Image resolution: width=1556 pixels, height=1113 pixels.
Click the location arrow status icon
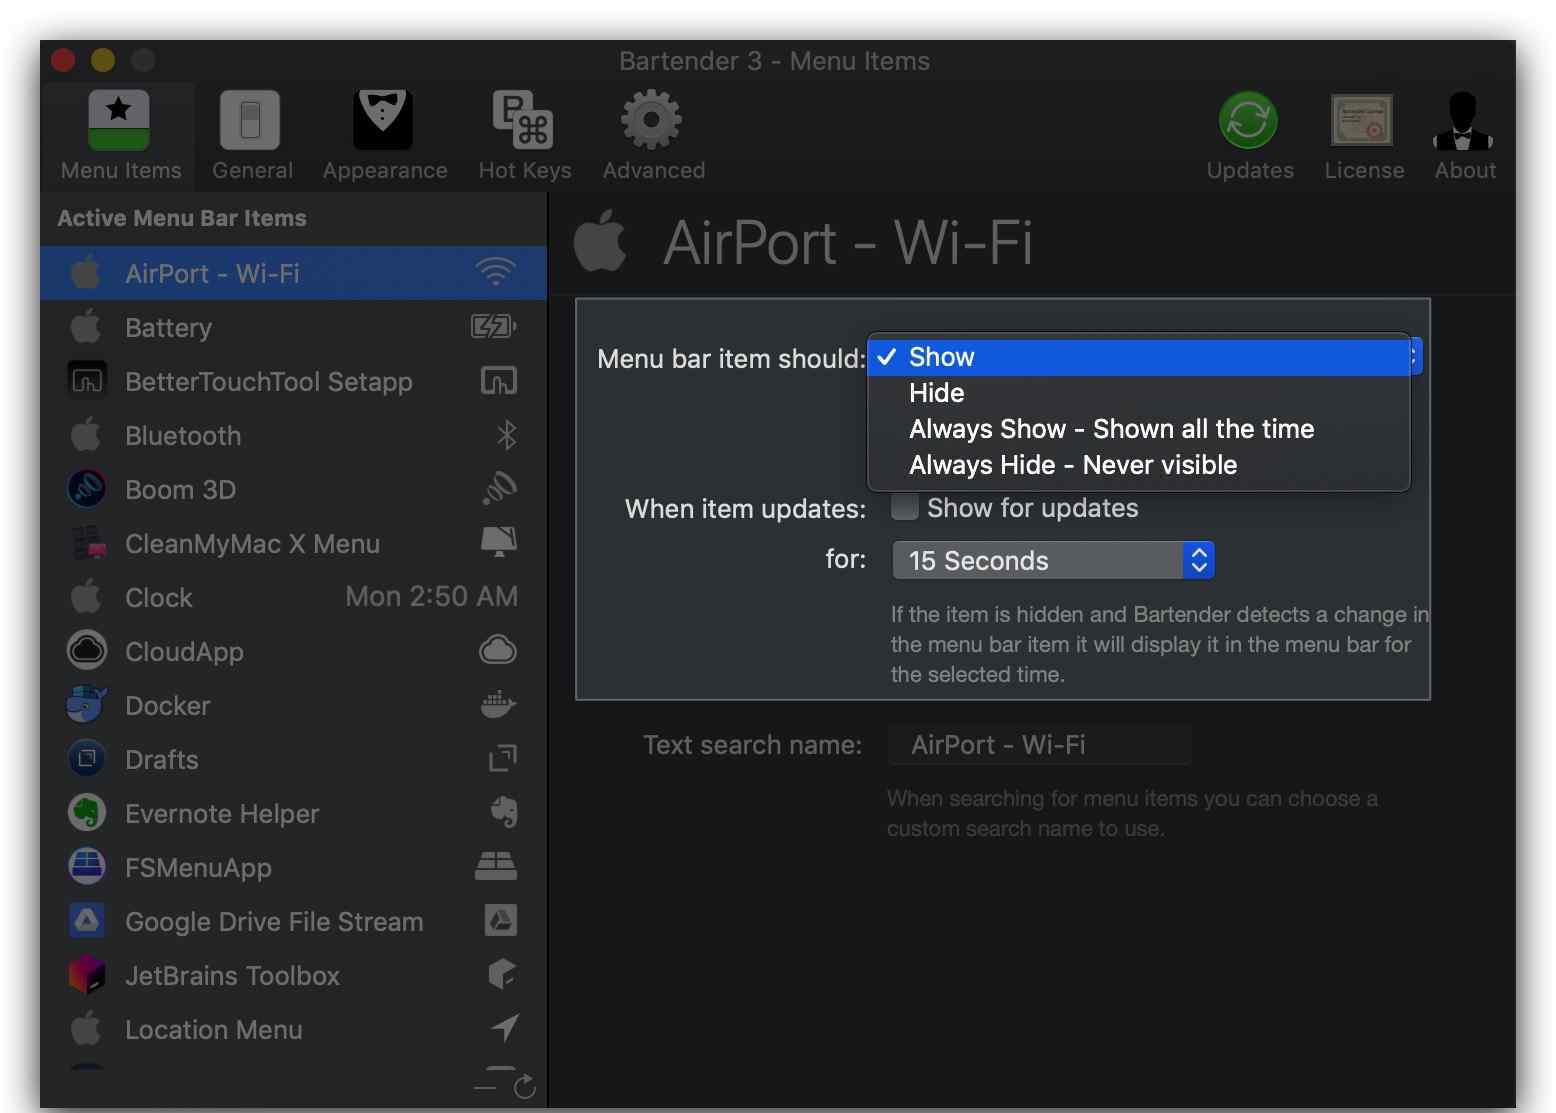(x=505, y=1027)
